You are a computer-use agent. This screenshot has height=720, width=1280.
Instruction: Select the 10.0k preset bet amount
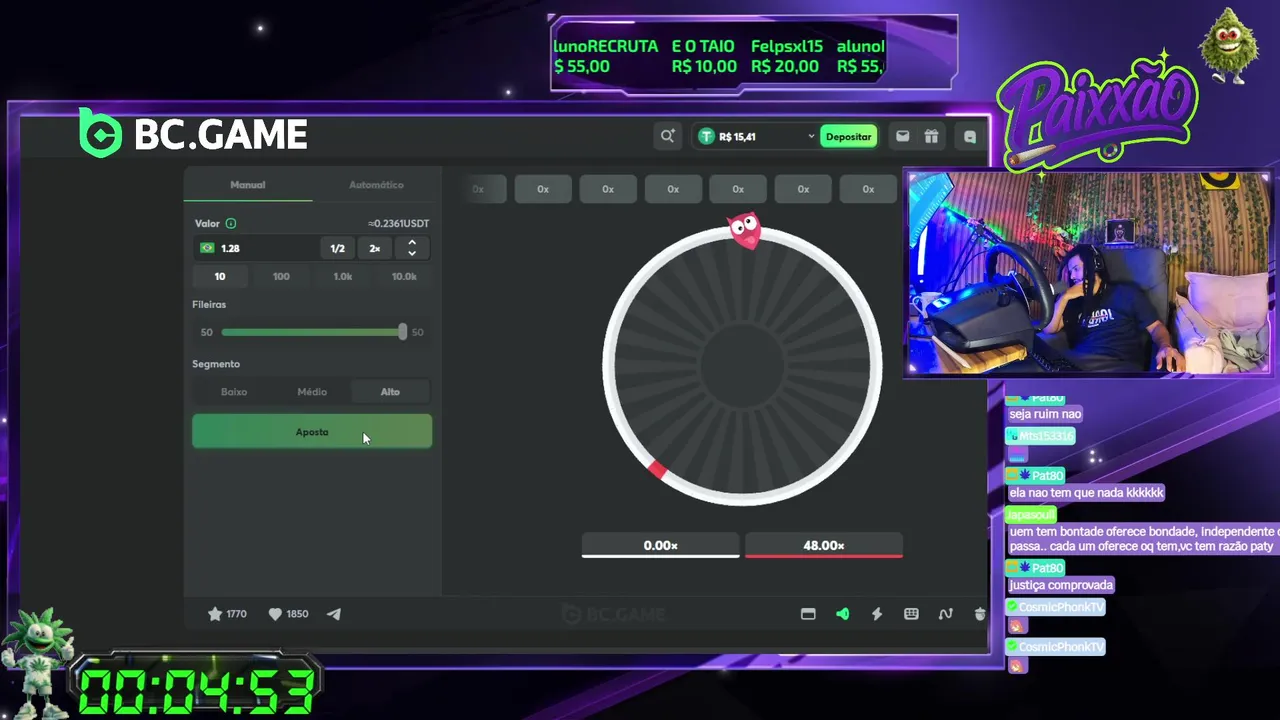click(404, 277)
